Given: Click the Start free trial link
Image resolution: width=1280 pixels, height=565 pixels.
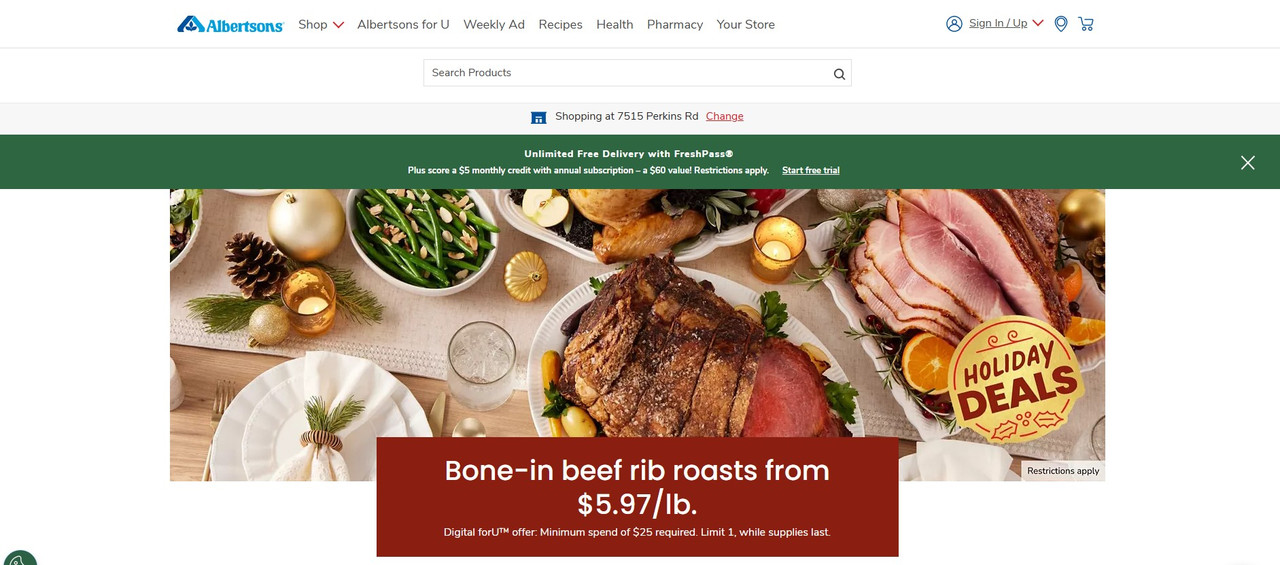Looking at the screenshot, I should [811, 170].
